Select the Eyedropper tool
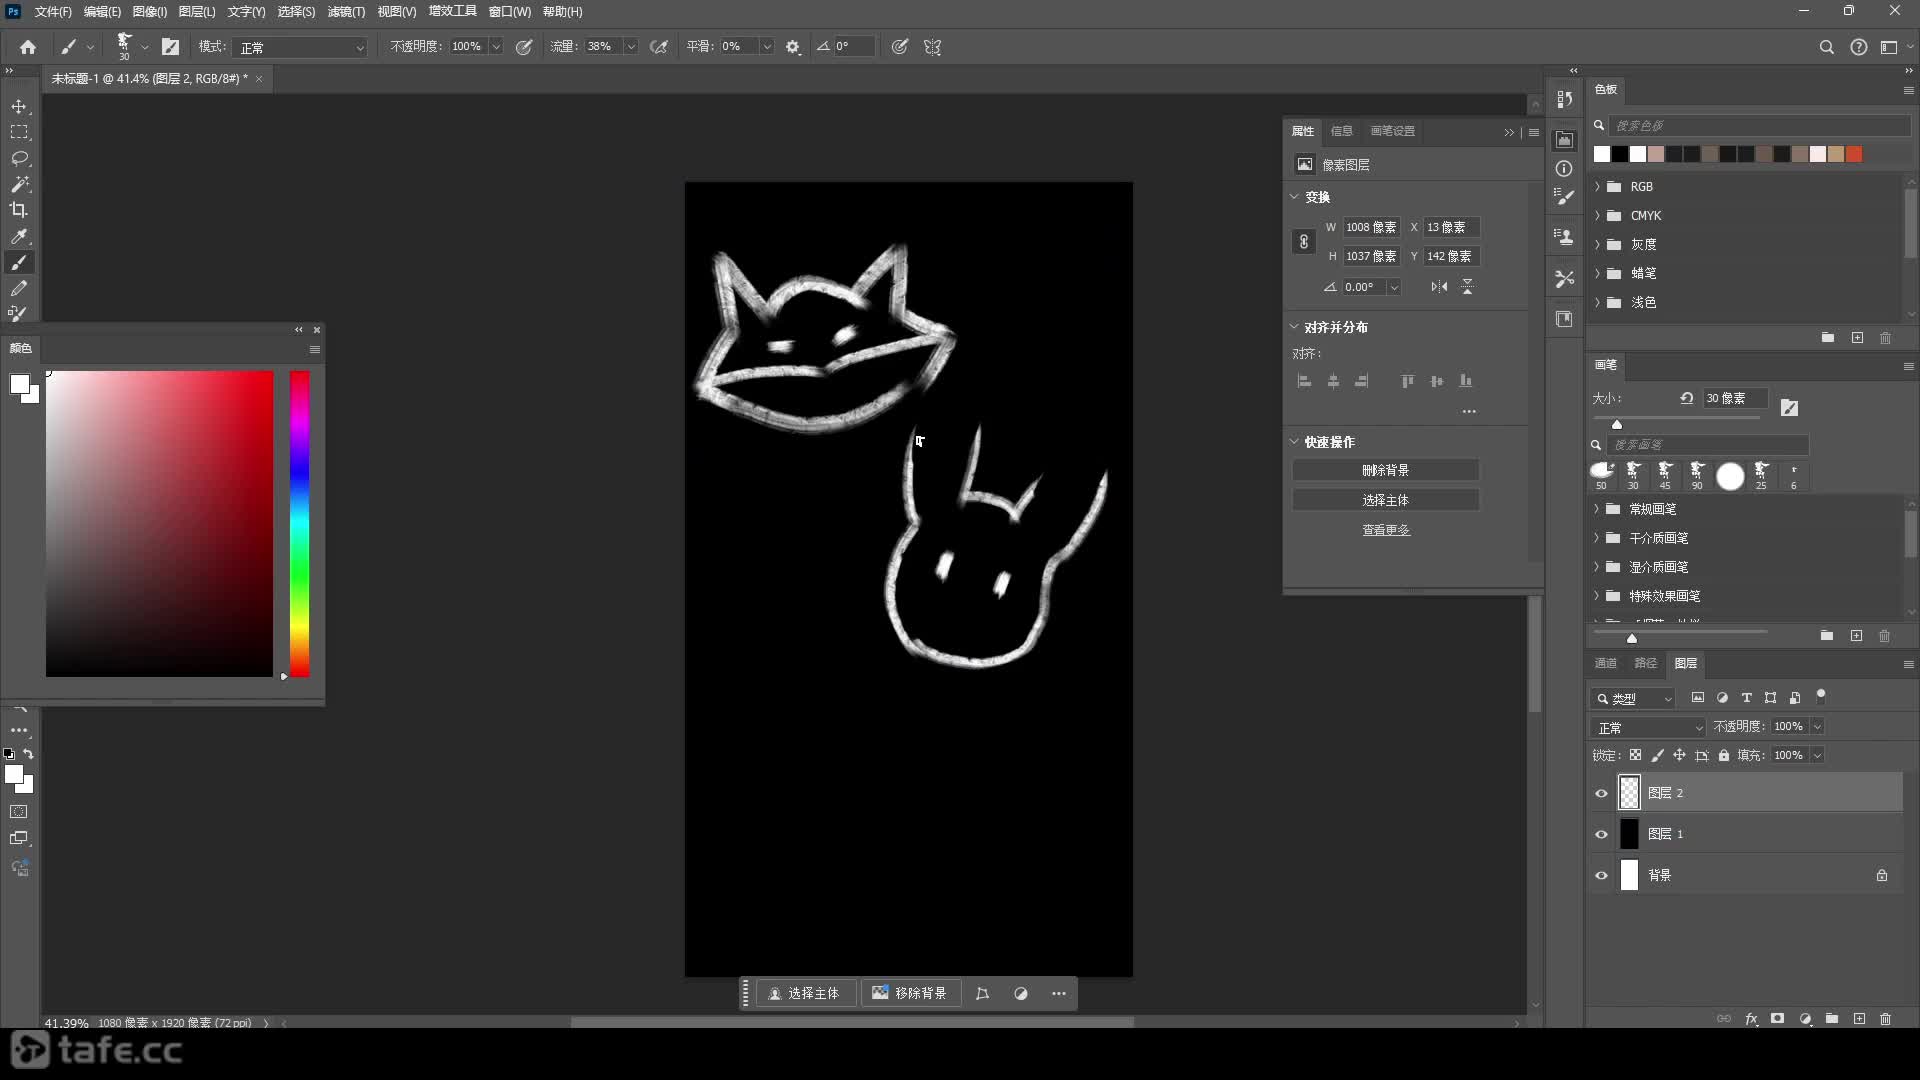This screenshot has width=1920, height=1080. (19, 237)
